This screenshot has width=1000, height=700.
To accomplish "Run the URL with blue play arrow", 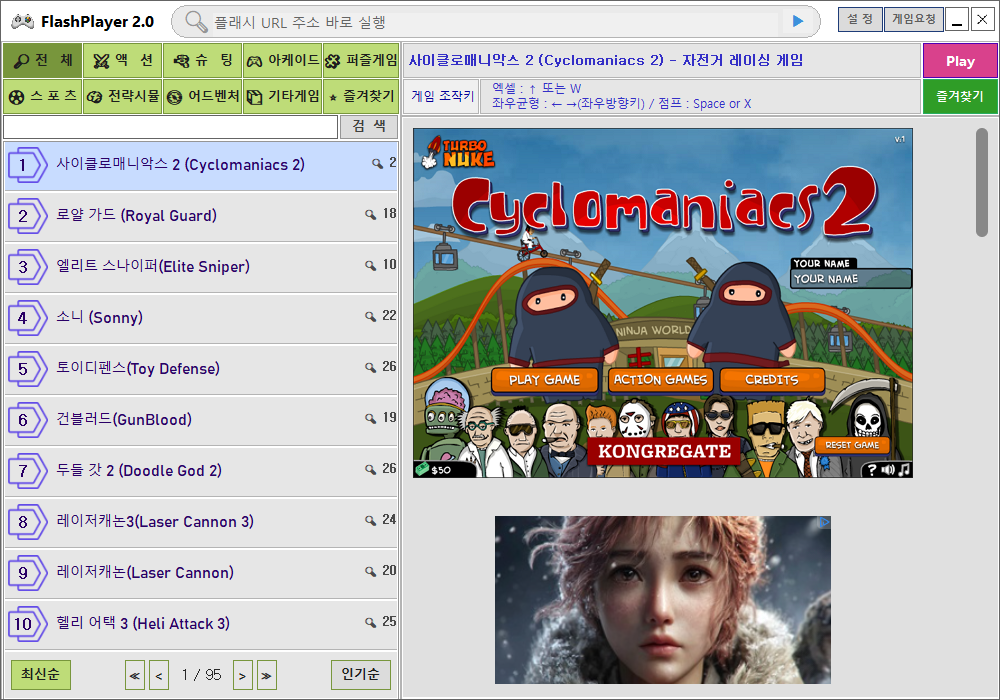I will click(x=797, y=22).
